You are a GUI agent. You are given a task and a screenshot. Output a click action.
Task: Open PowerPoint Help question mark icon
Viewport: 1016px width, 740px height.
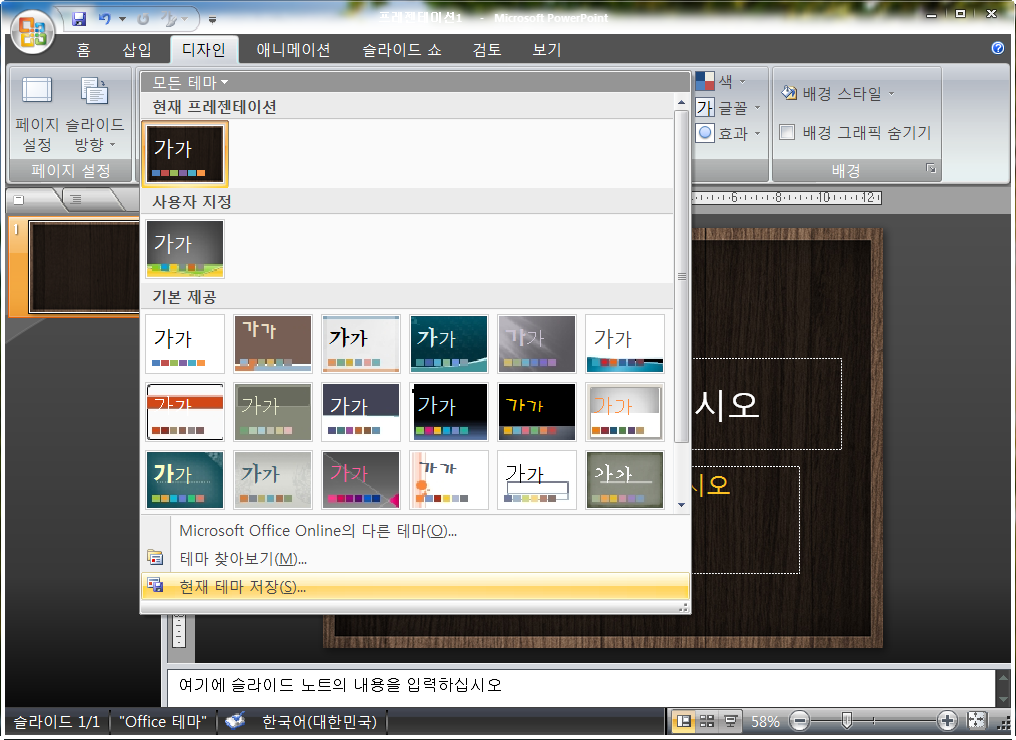998,48
